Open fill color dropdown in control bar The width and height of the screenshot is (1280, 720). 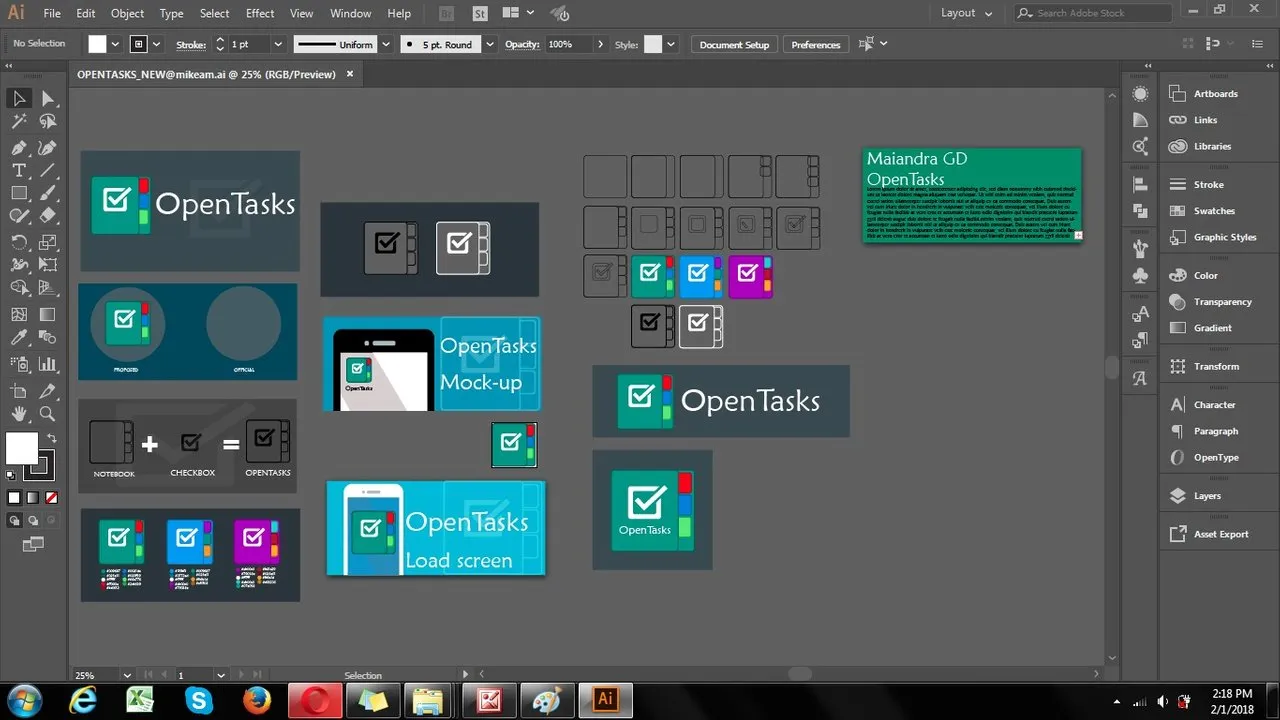click(116, 44)
